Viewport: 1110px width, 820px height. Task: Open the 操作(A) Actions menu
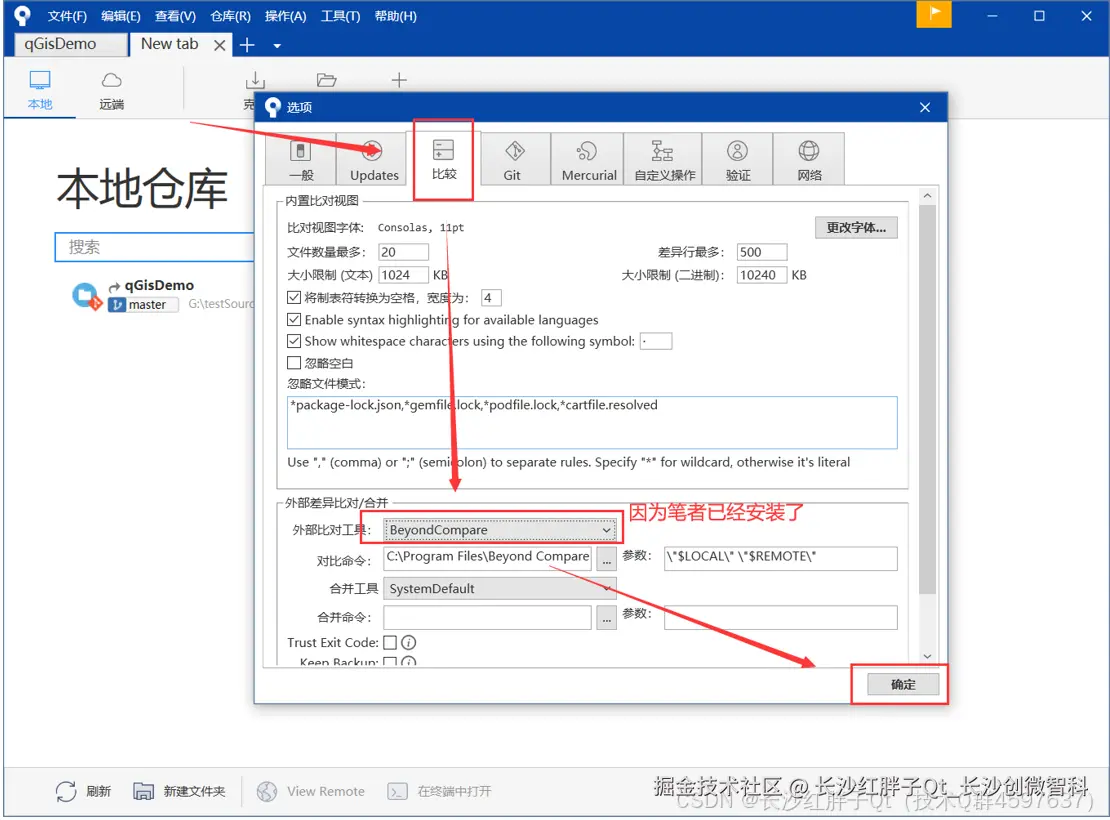point(285,16)
